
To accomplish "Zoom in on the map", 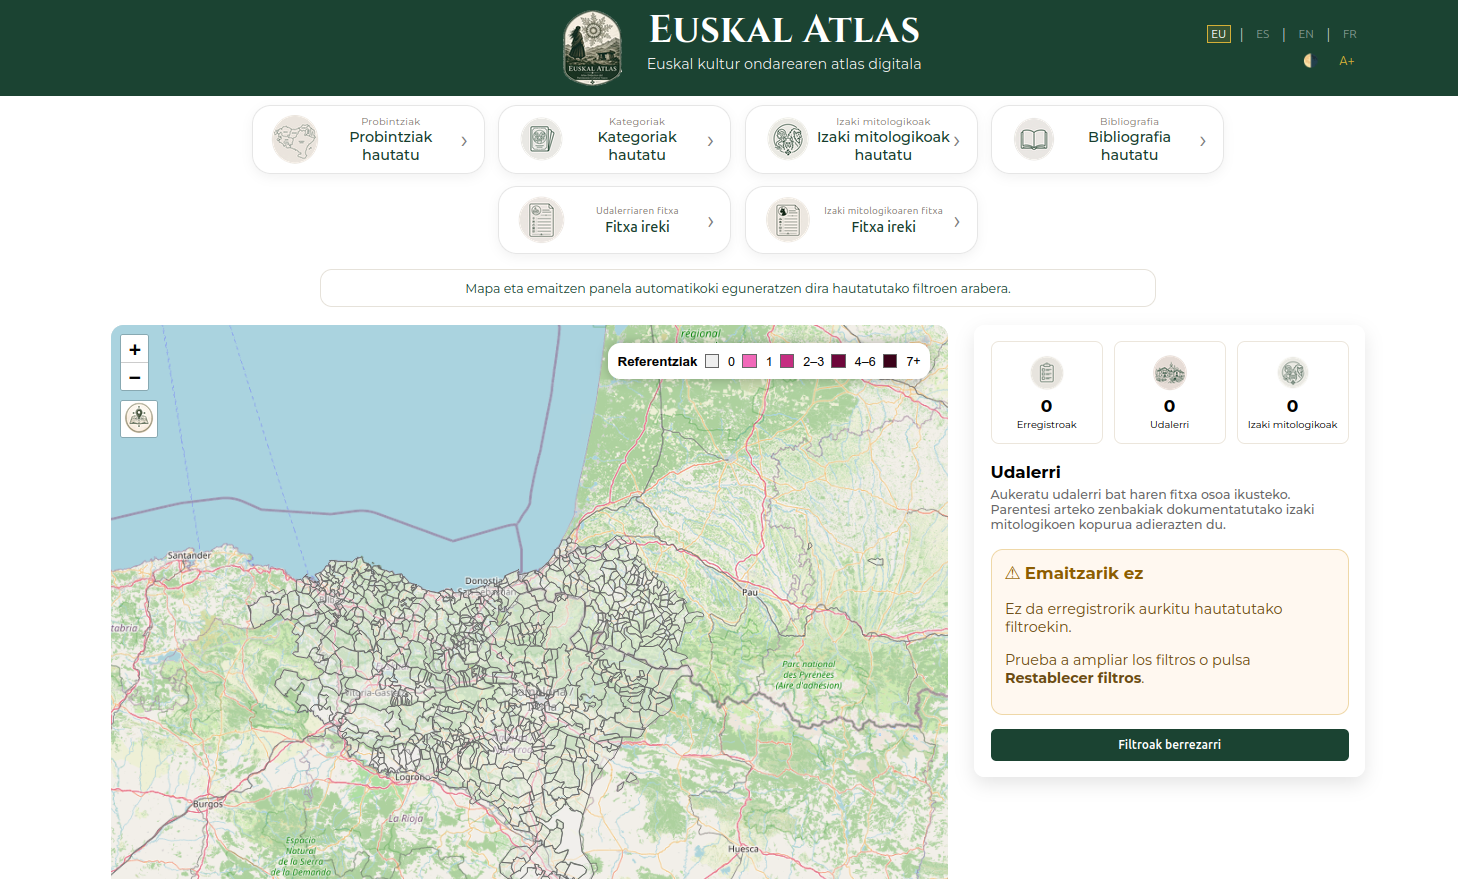I will (135, 349).
